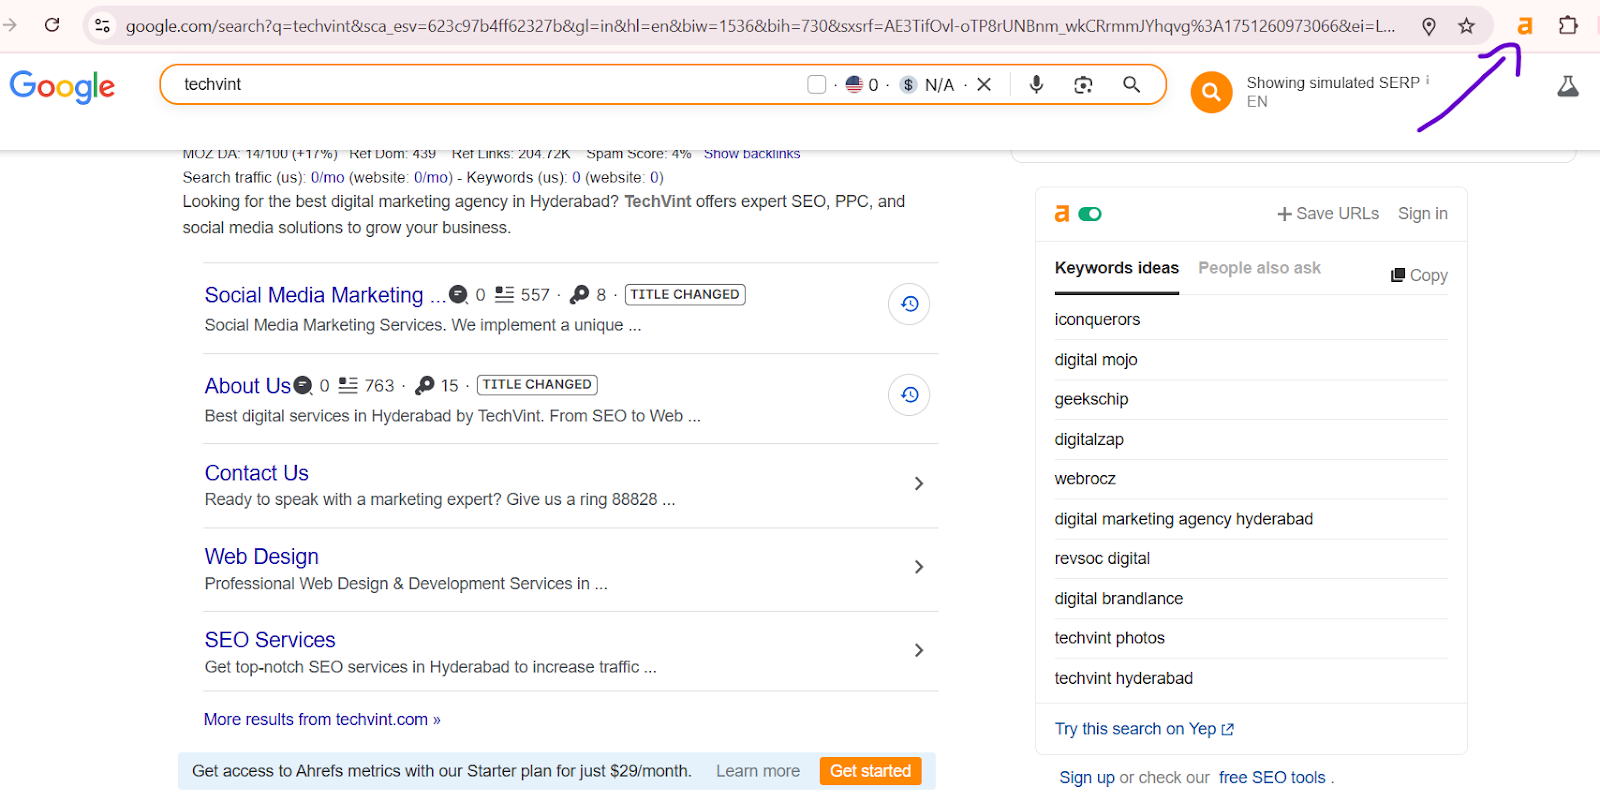The image size is (1600, 802).
Task: Click the words icon beside 763
Action: pyautogui.click(x=348, y=385)
